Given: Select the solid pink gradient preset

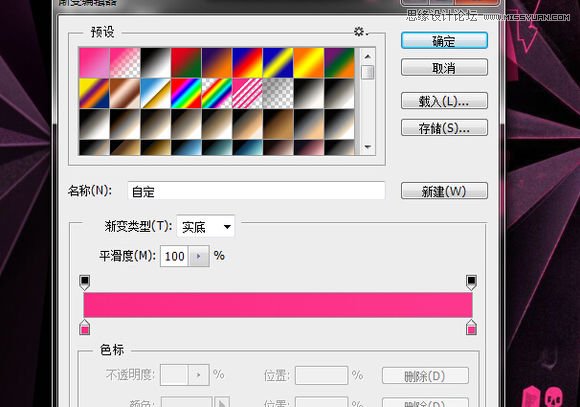Looking at the screenshot, I should [x=94, y=63].
